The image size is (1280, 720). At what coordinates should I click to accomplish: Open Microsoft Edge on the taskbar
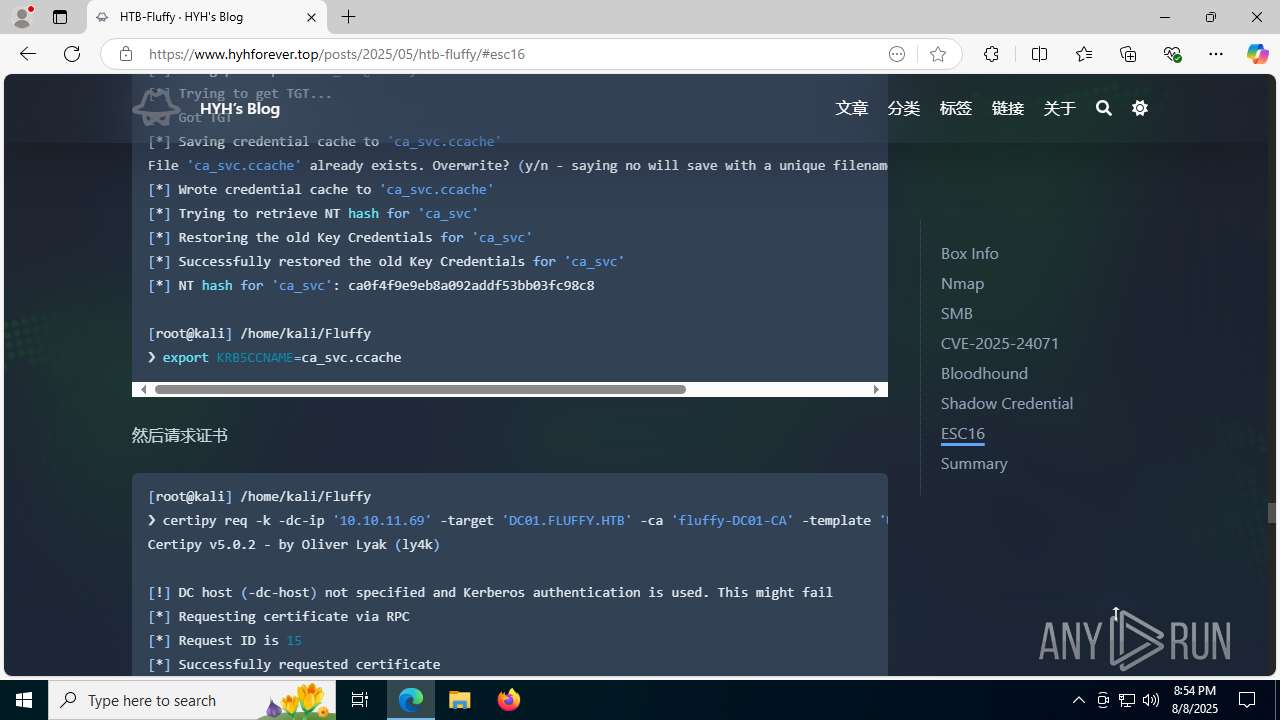[x=411, y=700]
